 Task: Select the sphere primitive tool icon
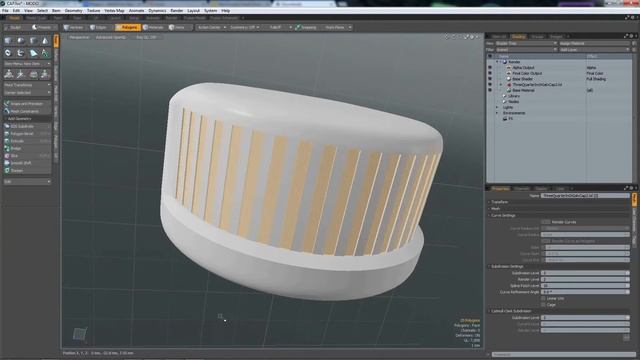click(x=20, y=41)
